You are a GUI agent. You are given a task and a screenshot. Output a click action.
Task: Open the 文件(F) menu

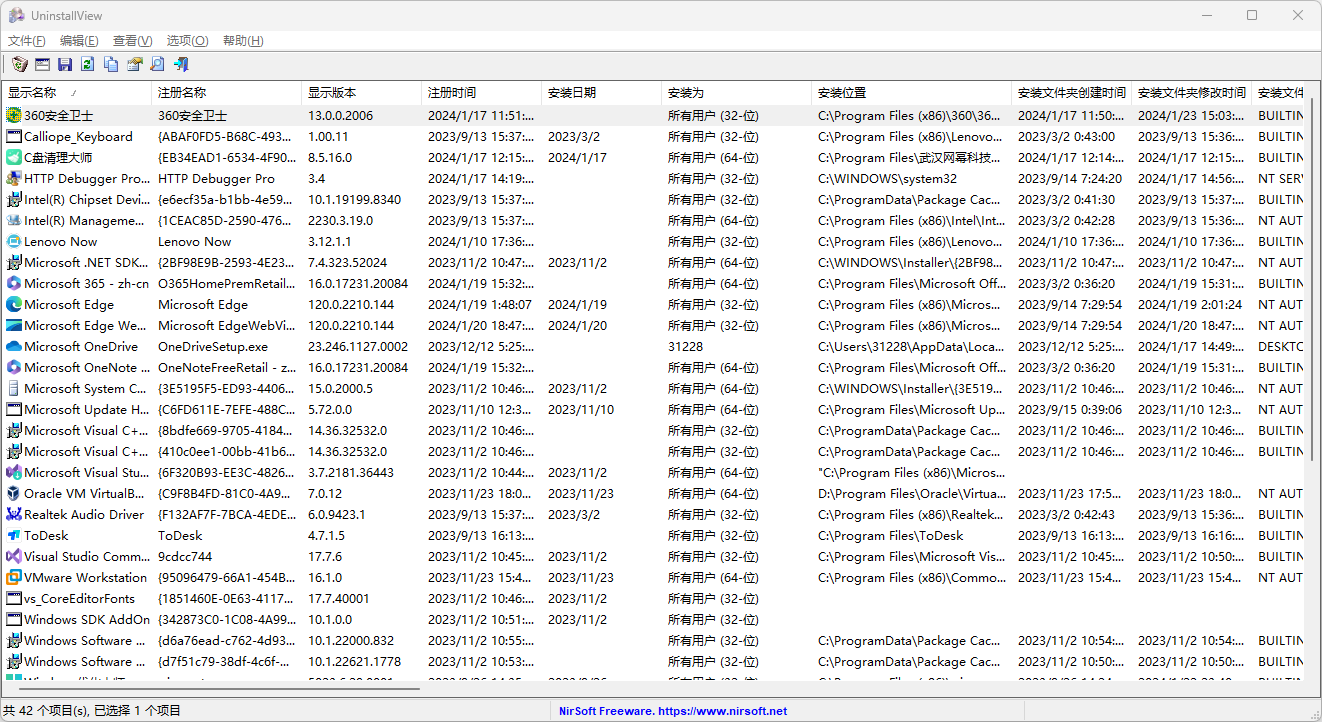coord(27,41)
